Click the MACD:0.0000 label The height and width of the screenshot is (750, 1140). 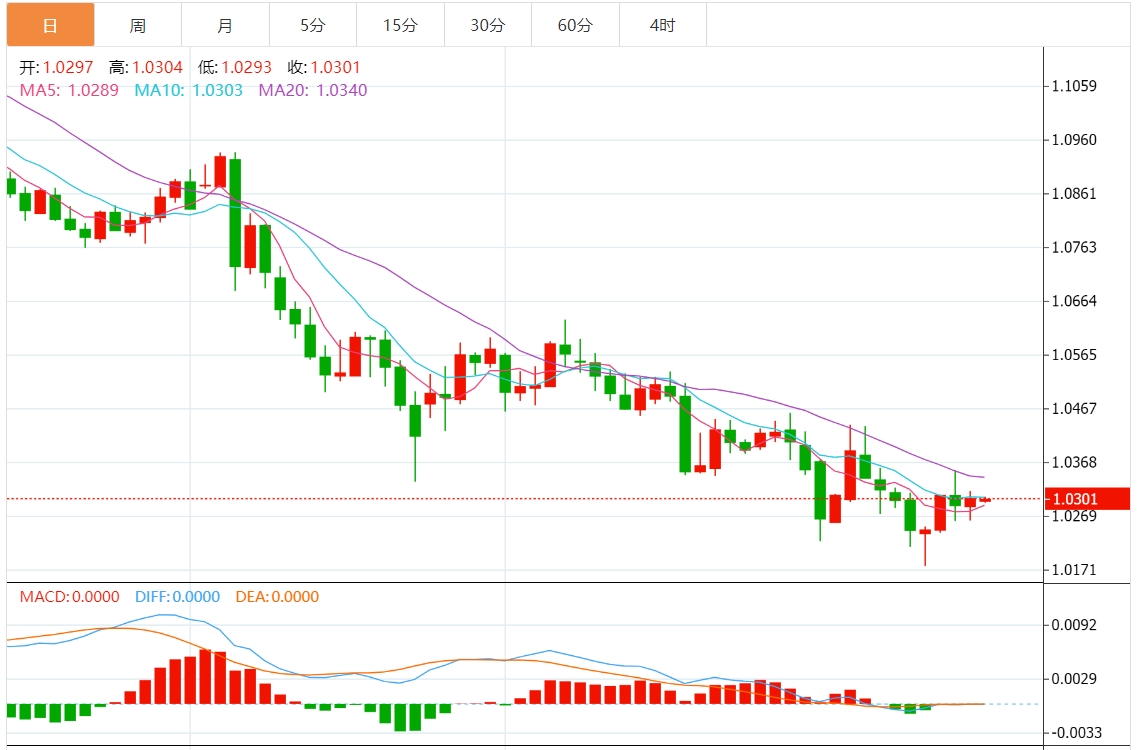(x=69, y=597)
